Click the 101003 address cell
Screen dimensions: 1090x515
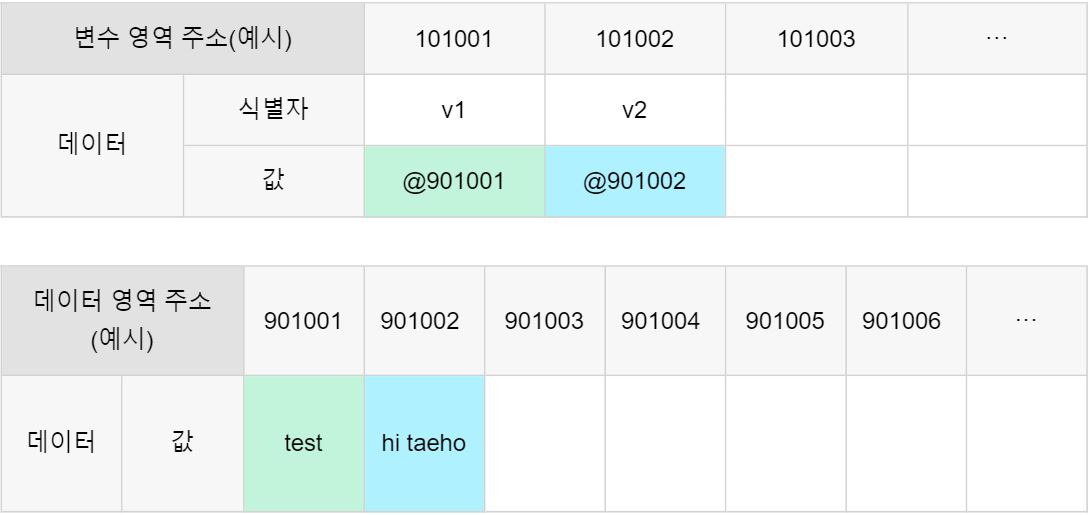point(816,39)
